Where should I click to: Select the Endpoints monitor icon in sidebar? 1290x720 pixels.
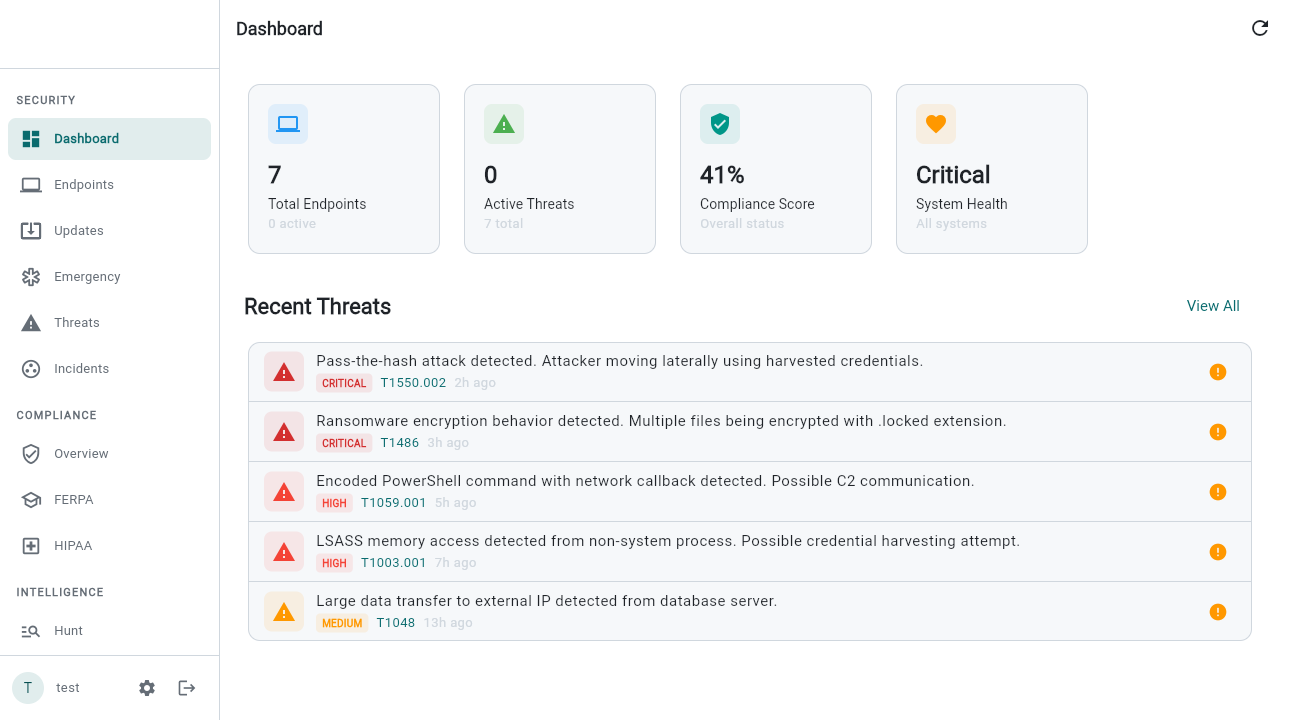30,184
